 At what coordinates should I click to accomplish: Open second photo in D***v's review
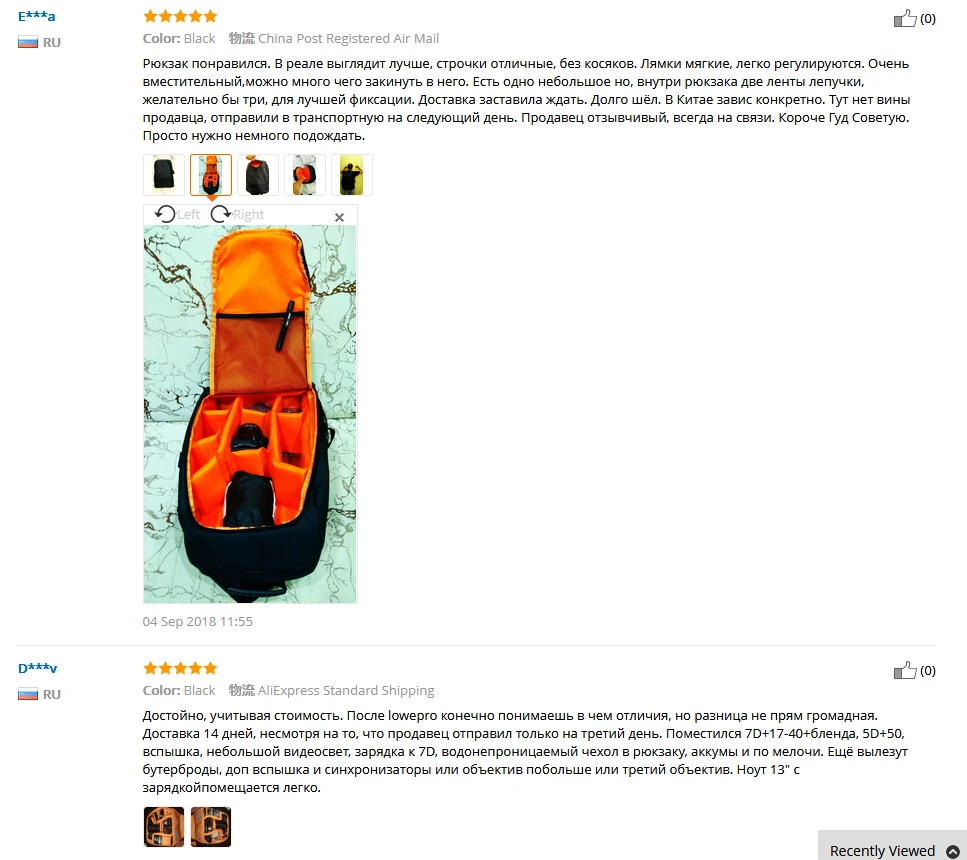(x=211, y=827)
